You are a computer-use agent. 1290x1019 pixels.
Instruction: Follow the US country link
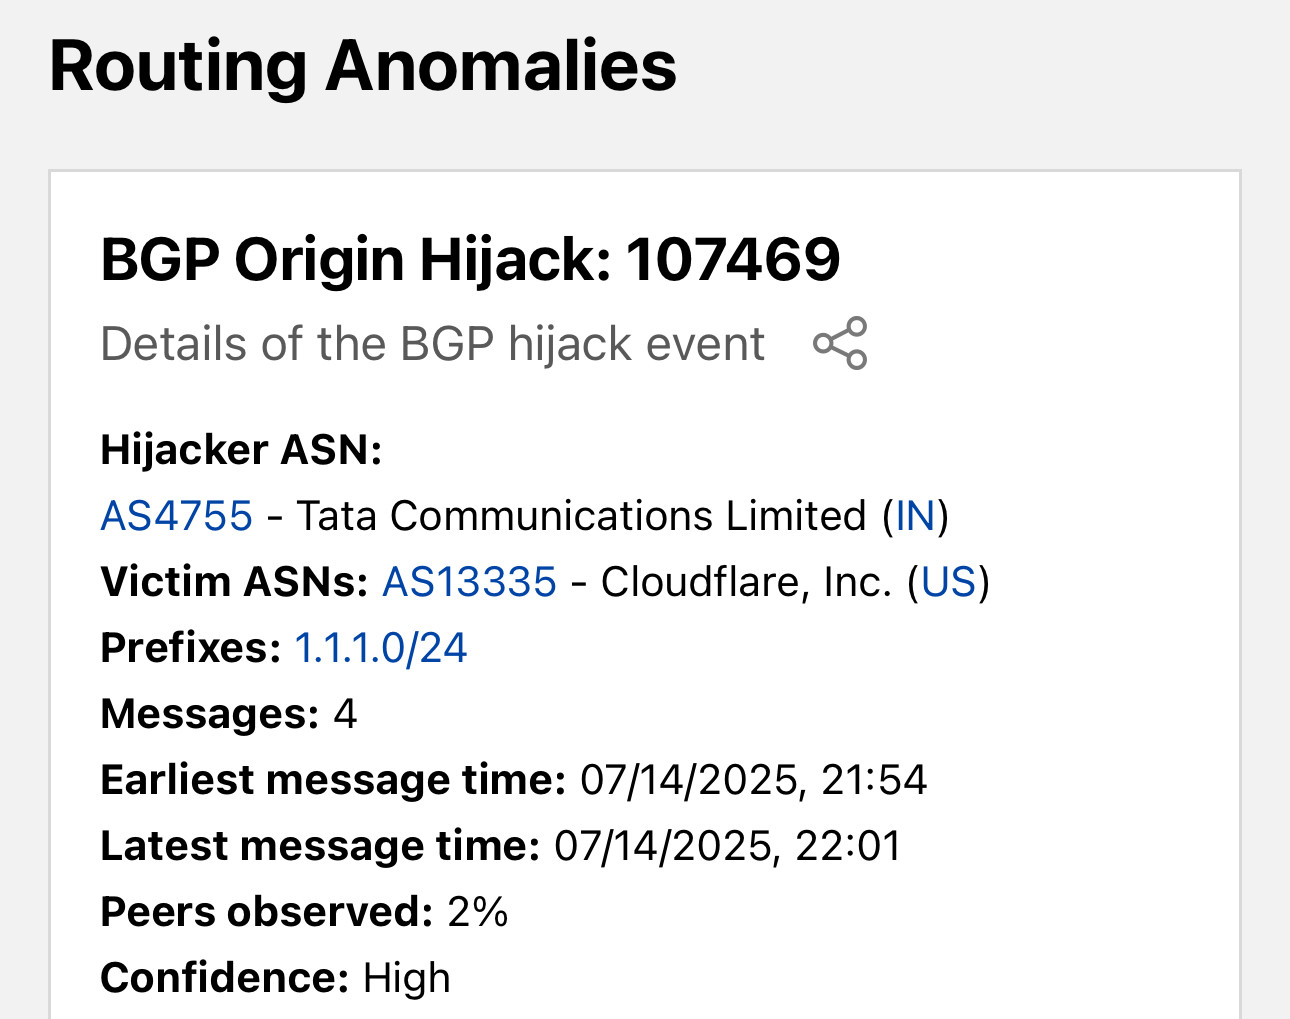tap(948, 582)
